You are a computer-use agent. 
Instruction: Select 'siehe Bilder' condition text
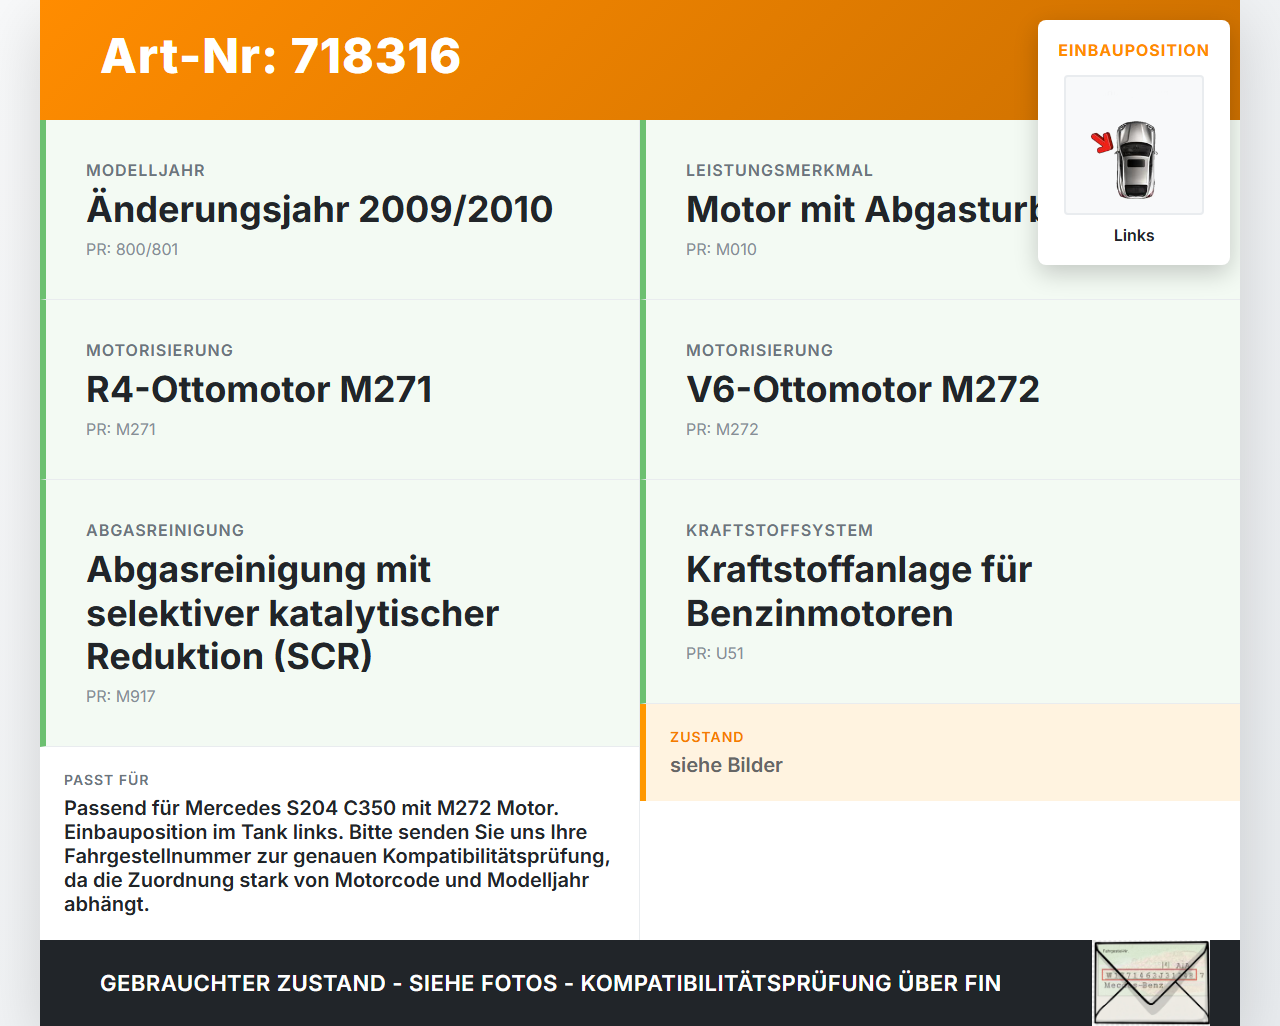(x=726, y=765)
